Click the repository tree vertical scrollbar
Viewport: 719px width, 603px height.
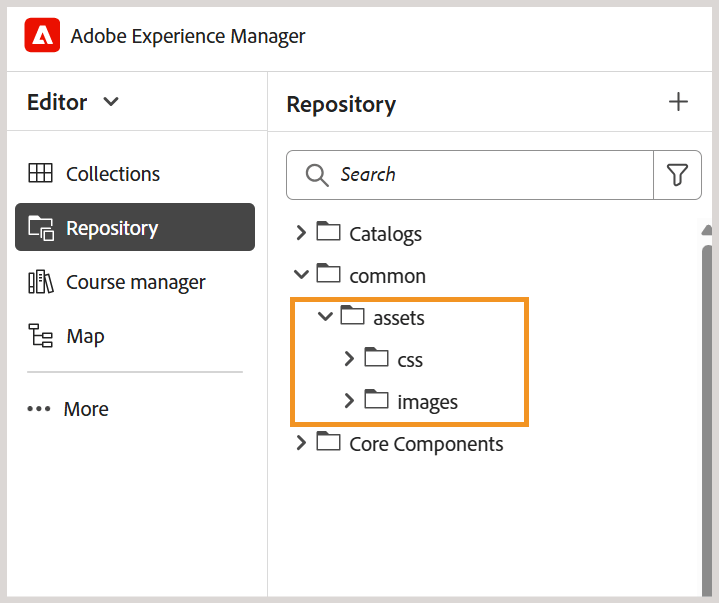[707, 400]
